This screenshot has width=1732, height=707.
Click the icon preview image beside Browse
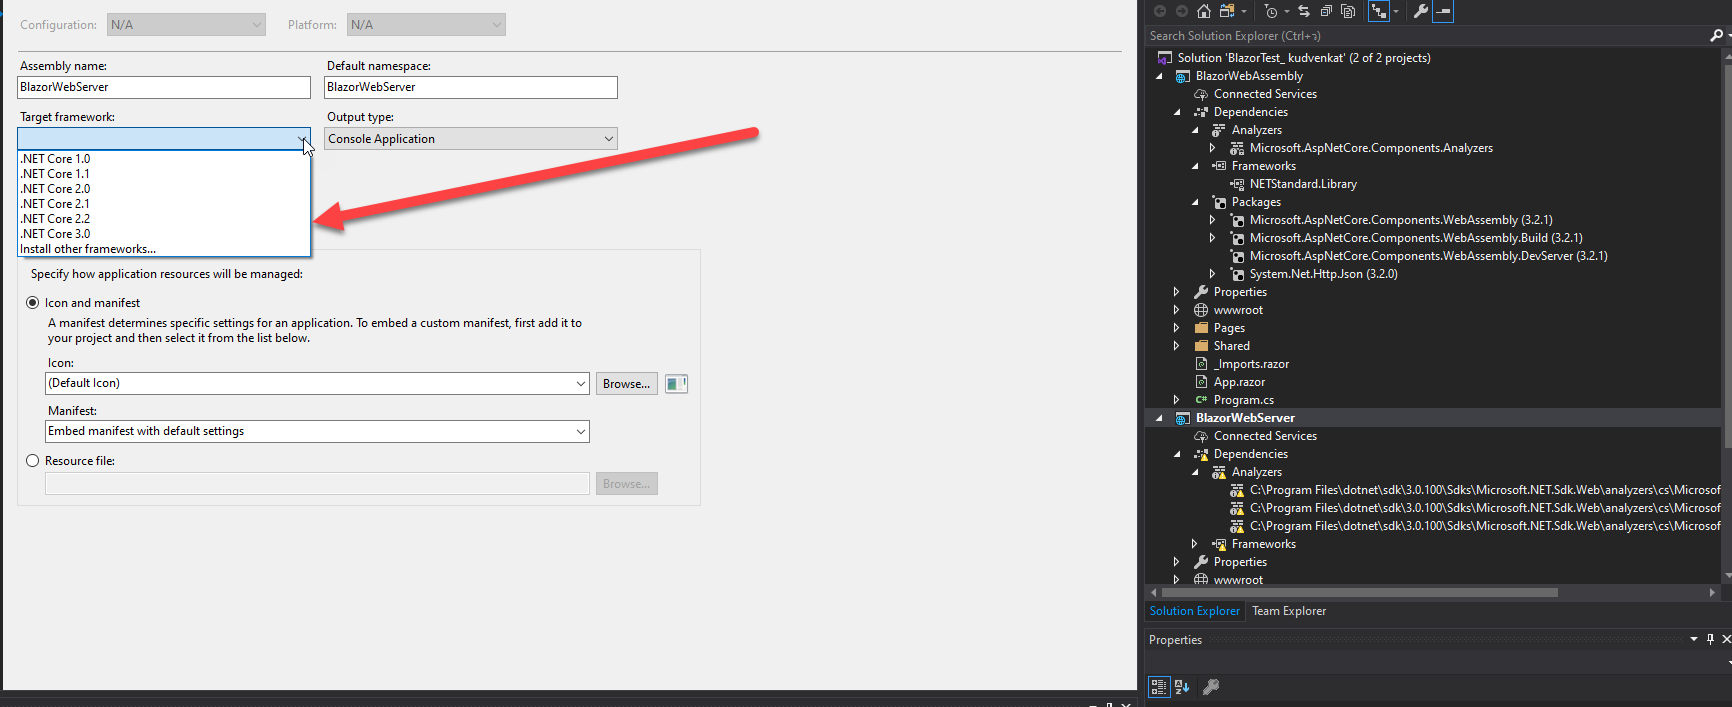pos(677,383)
